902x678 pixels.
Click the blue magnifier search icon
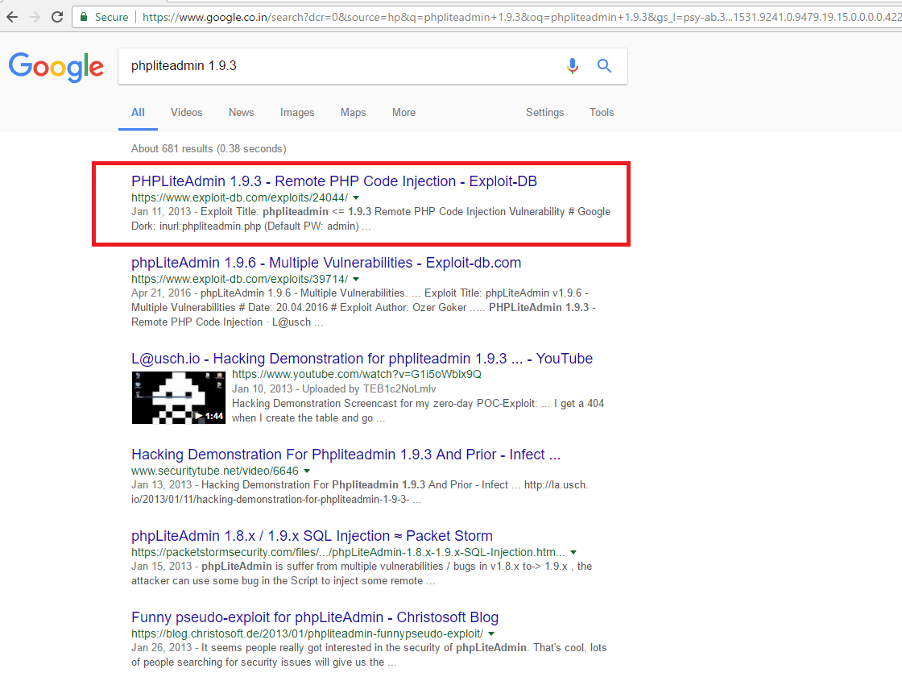(604, 66)
